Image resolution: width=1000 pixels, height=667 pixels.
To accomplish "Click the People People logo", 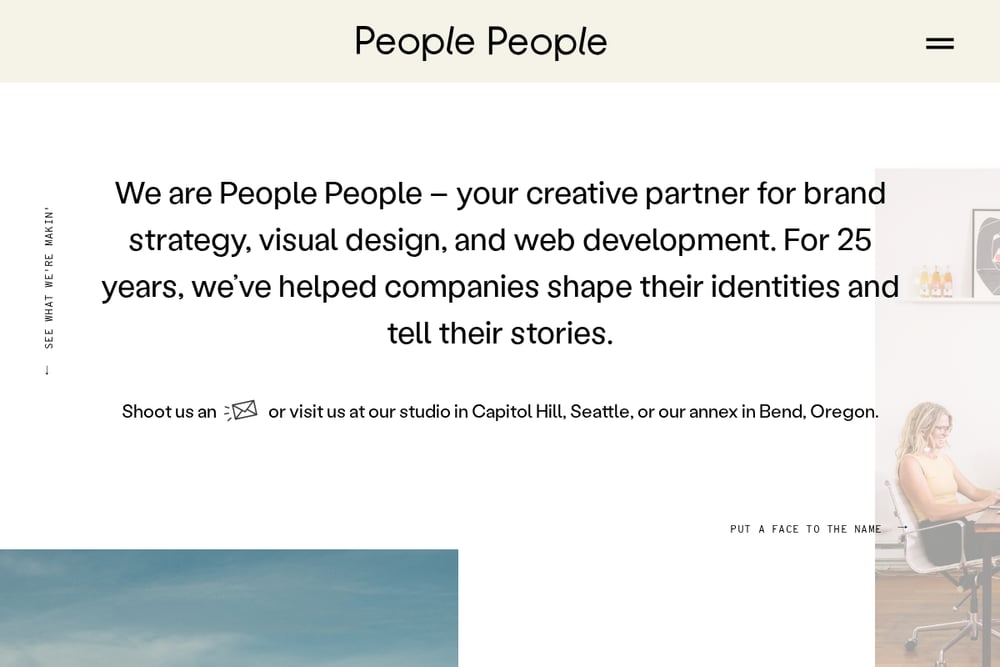I will click(481, 42).
